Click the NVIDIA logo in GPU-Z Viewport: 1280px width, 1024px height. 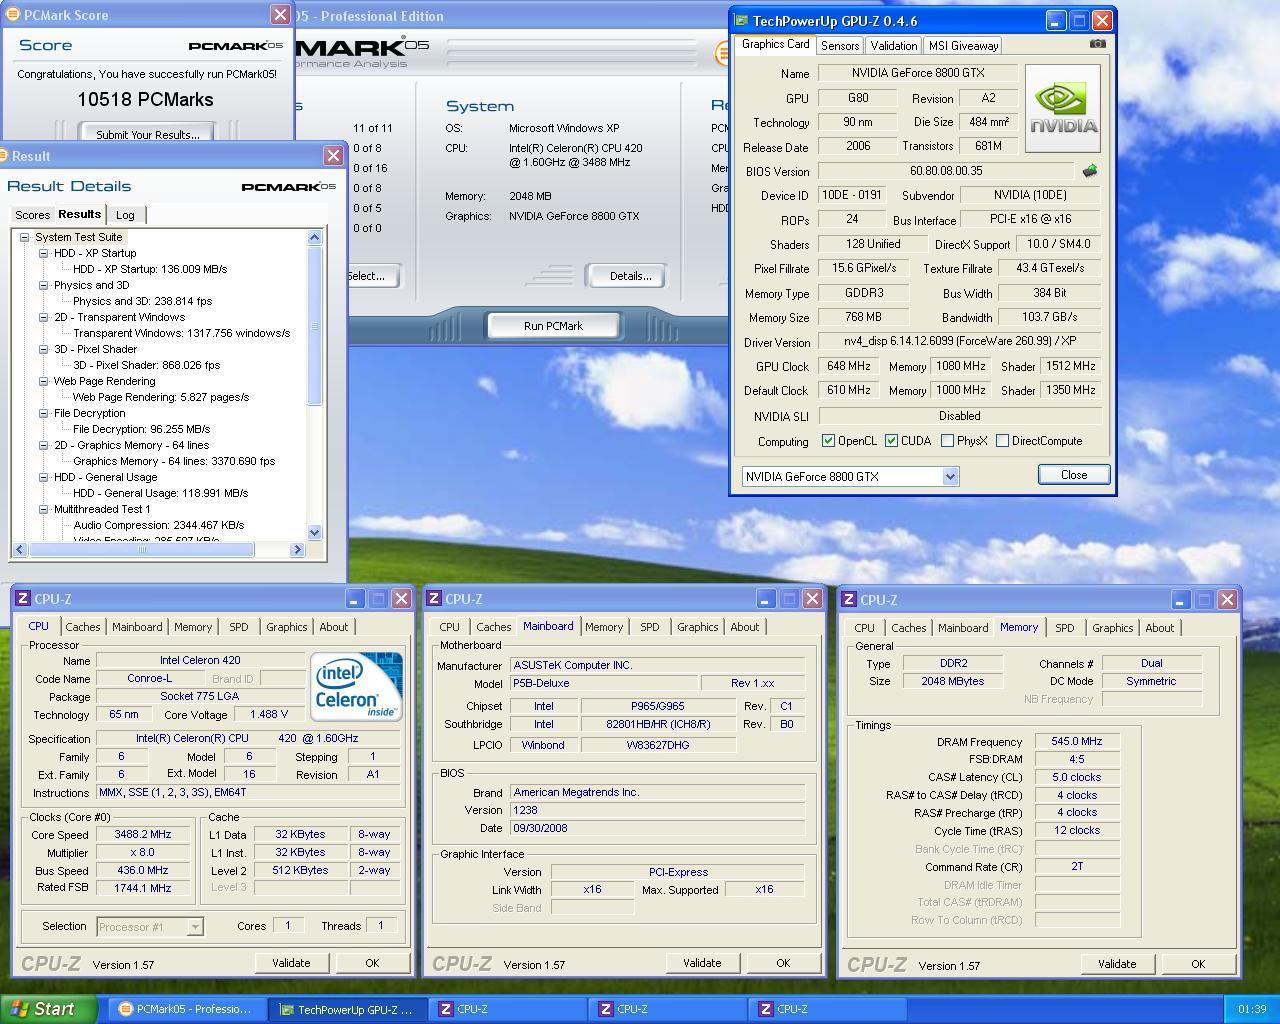point(1063,108)
